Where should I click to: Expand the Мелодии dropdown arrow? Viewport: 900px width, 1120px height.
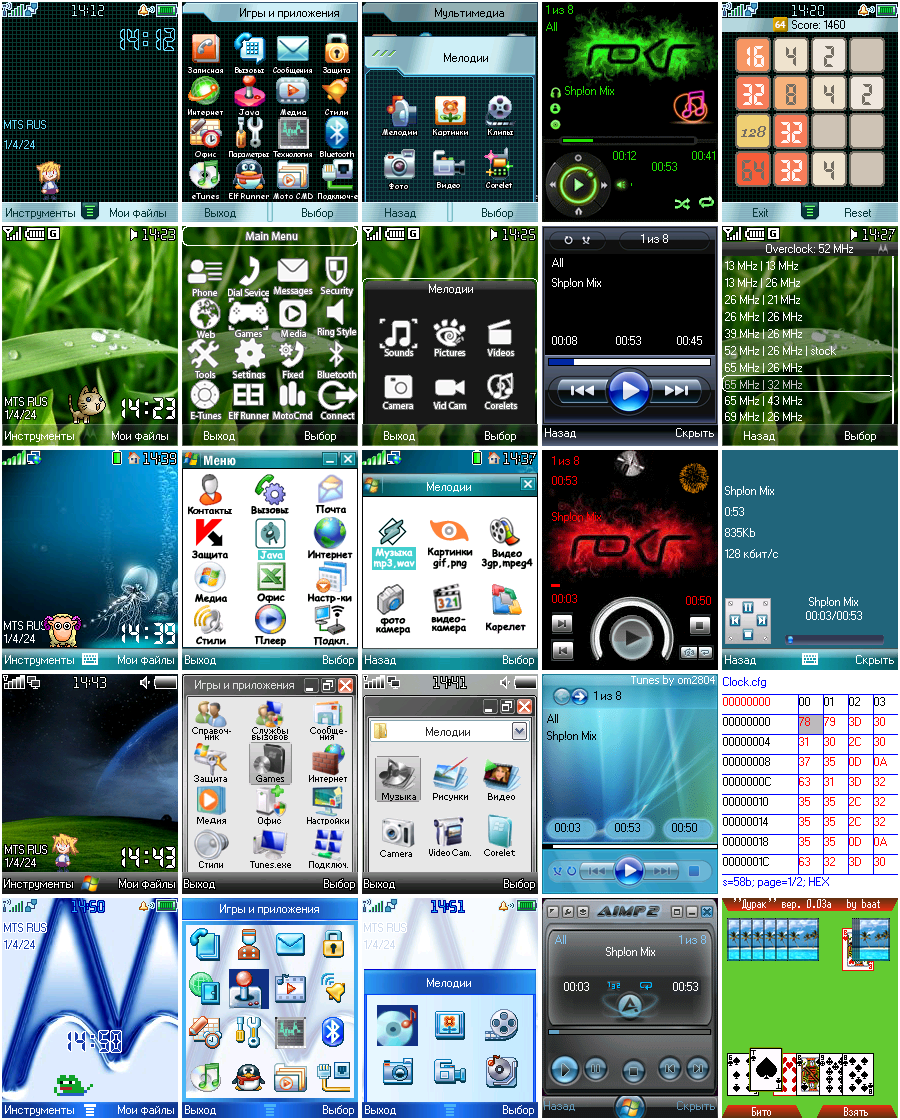click(519, 731)
